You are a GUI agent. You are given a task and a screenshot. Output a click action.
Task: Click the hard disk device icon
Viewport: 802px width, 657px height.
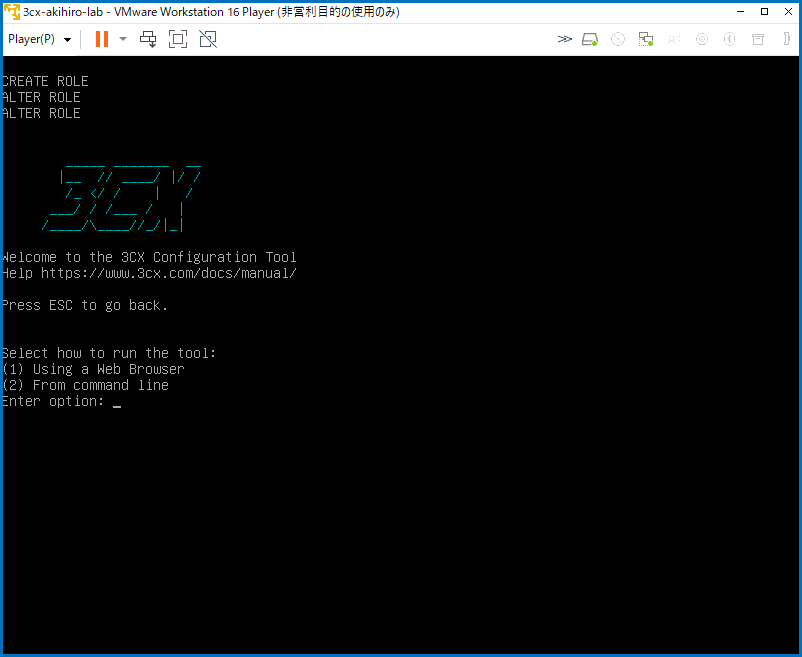tap(590, 39)
